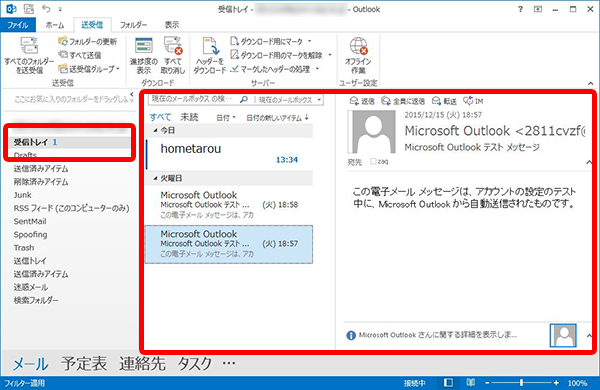Open the help question mark icon
This screenshot has height=390, width=600.
520,9
